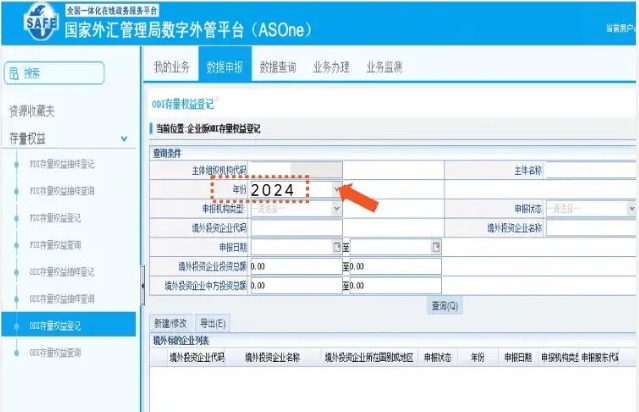Click the 境外投资企业名称 input field
This screenshot has width=639, height=412.
pos(590,228)
